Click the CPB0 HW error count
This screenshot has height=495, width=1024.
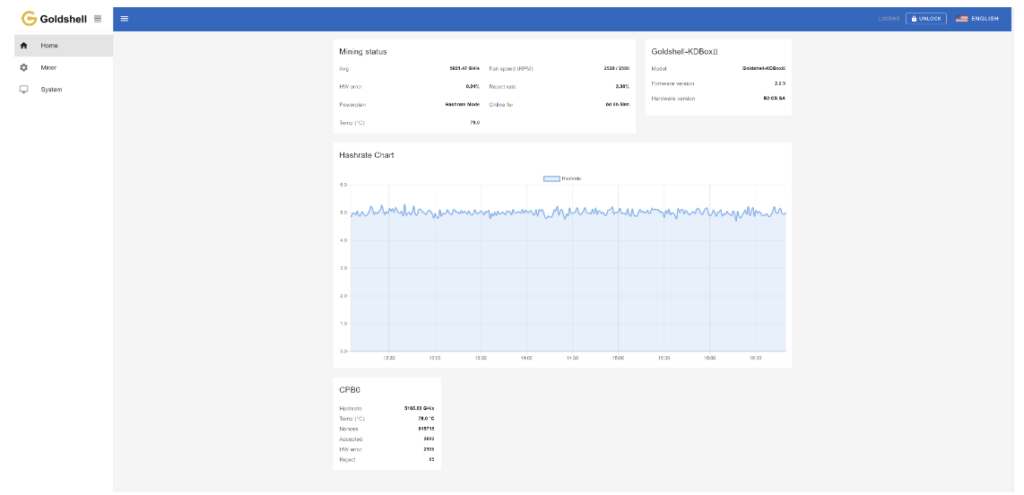(428, 449)
